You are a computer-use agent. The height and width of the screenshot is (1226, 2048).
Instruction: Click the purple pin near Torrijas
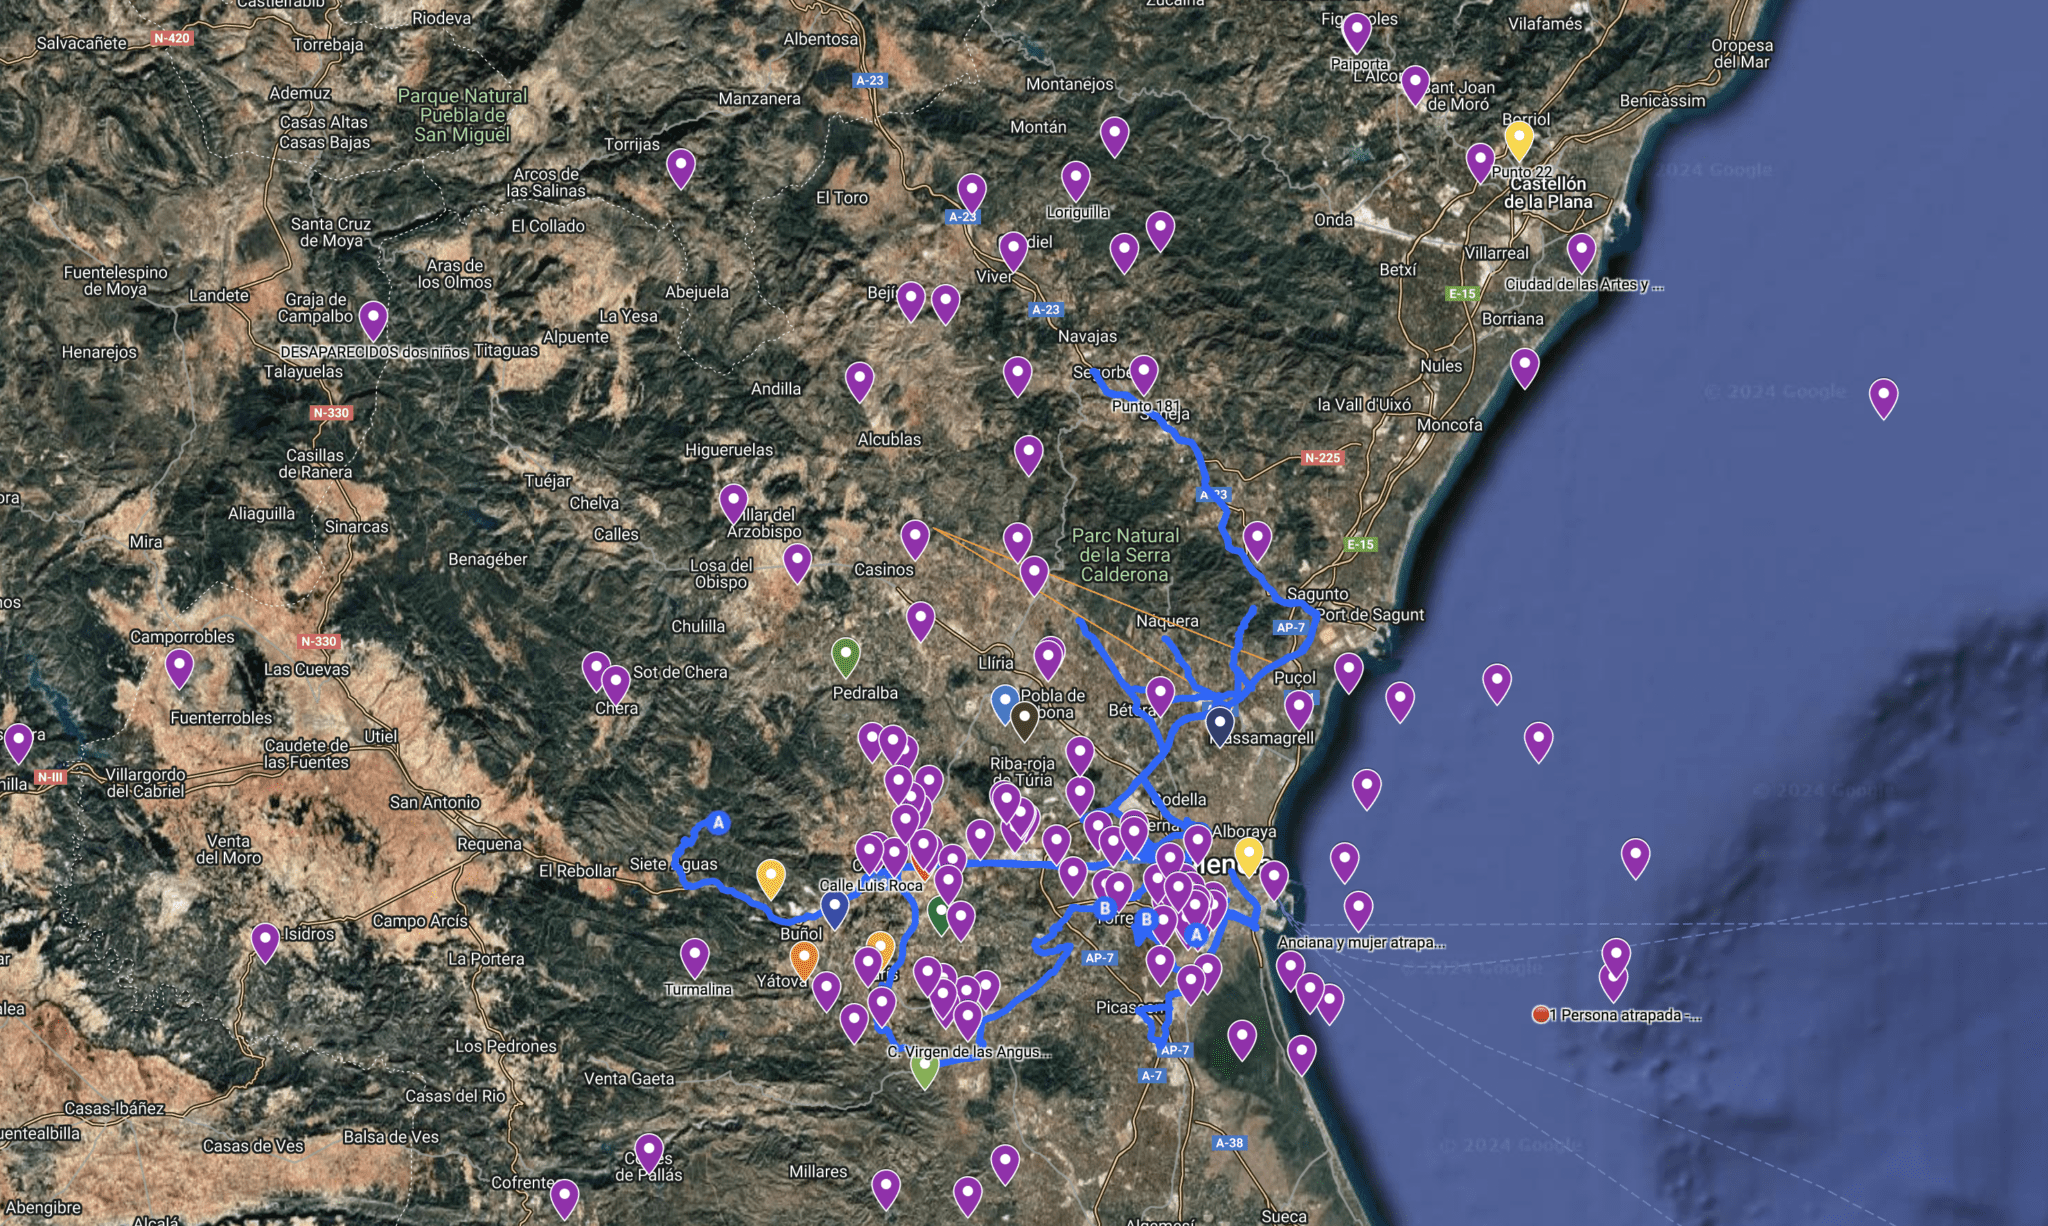point(681,168)
